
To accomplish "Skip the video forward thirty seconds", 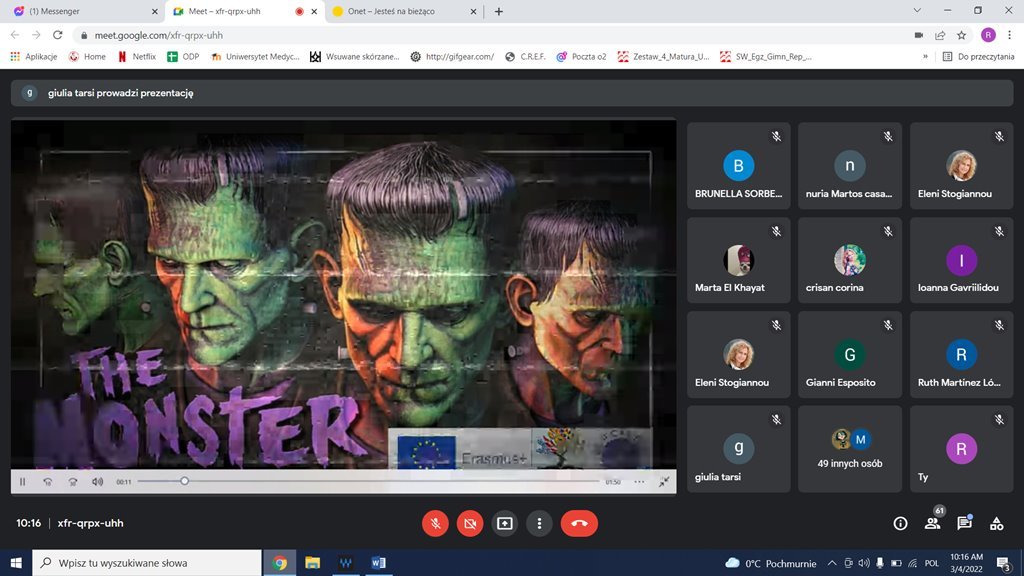I will pyautogui.click(x=72, y=481).
